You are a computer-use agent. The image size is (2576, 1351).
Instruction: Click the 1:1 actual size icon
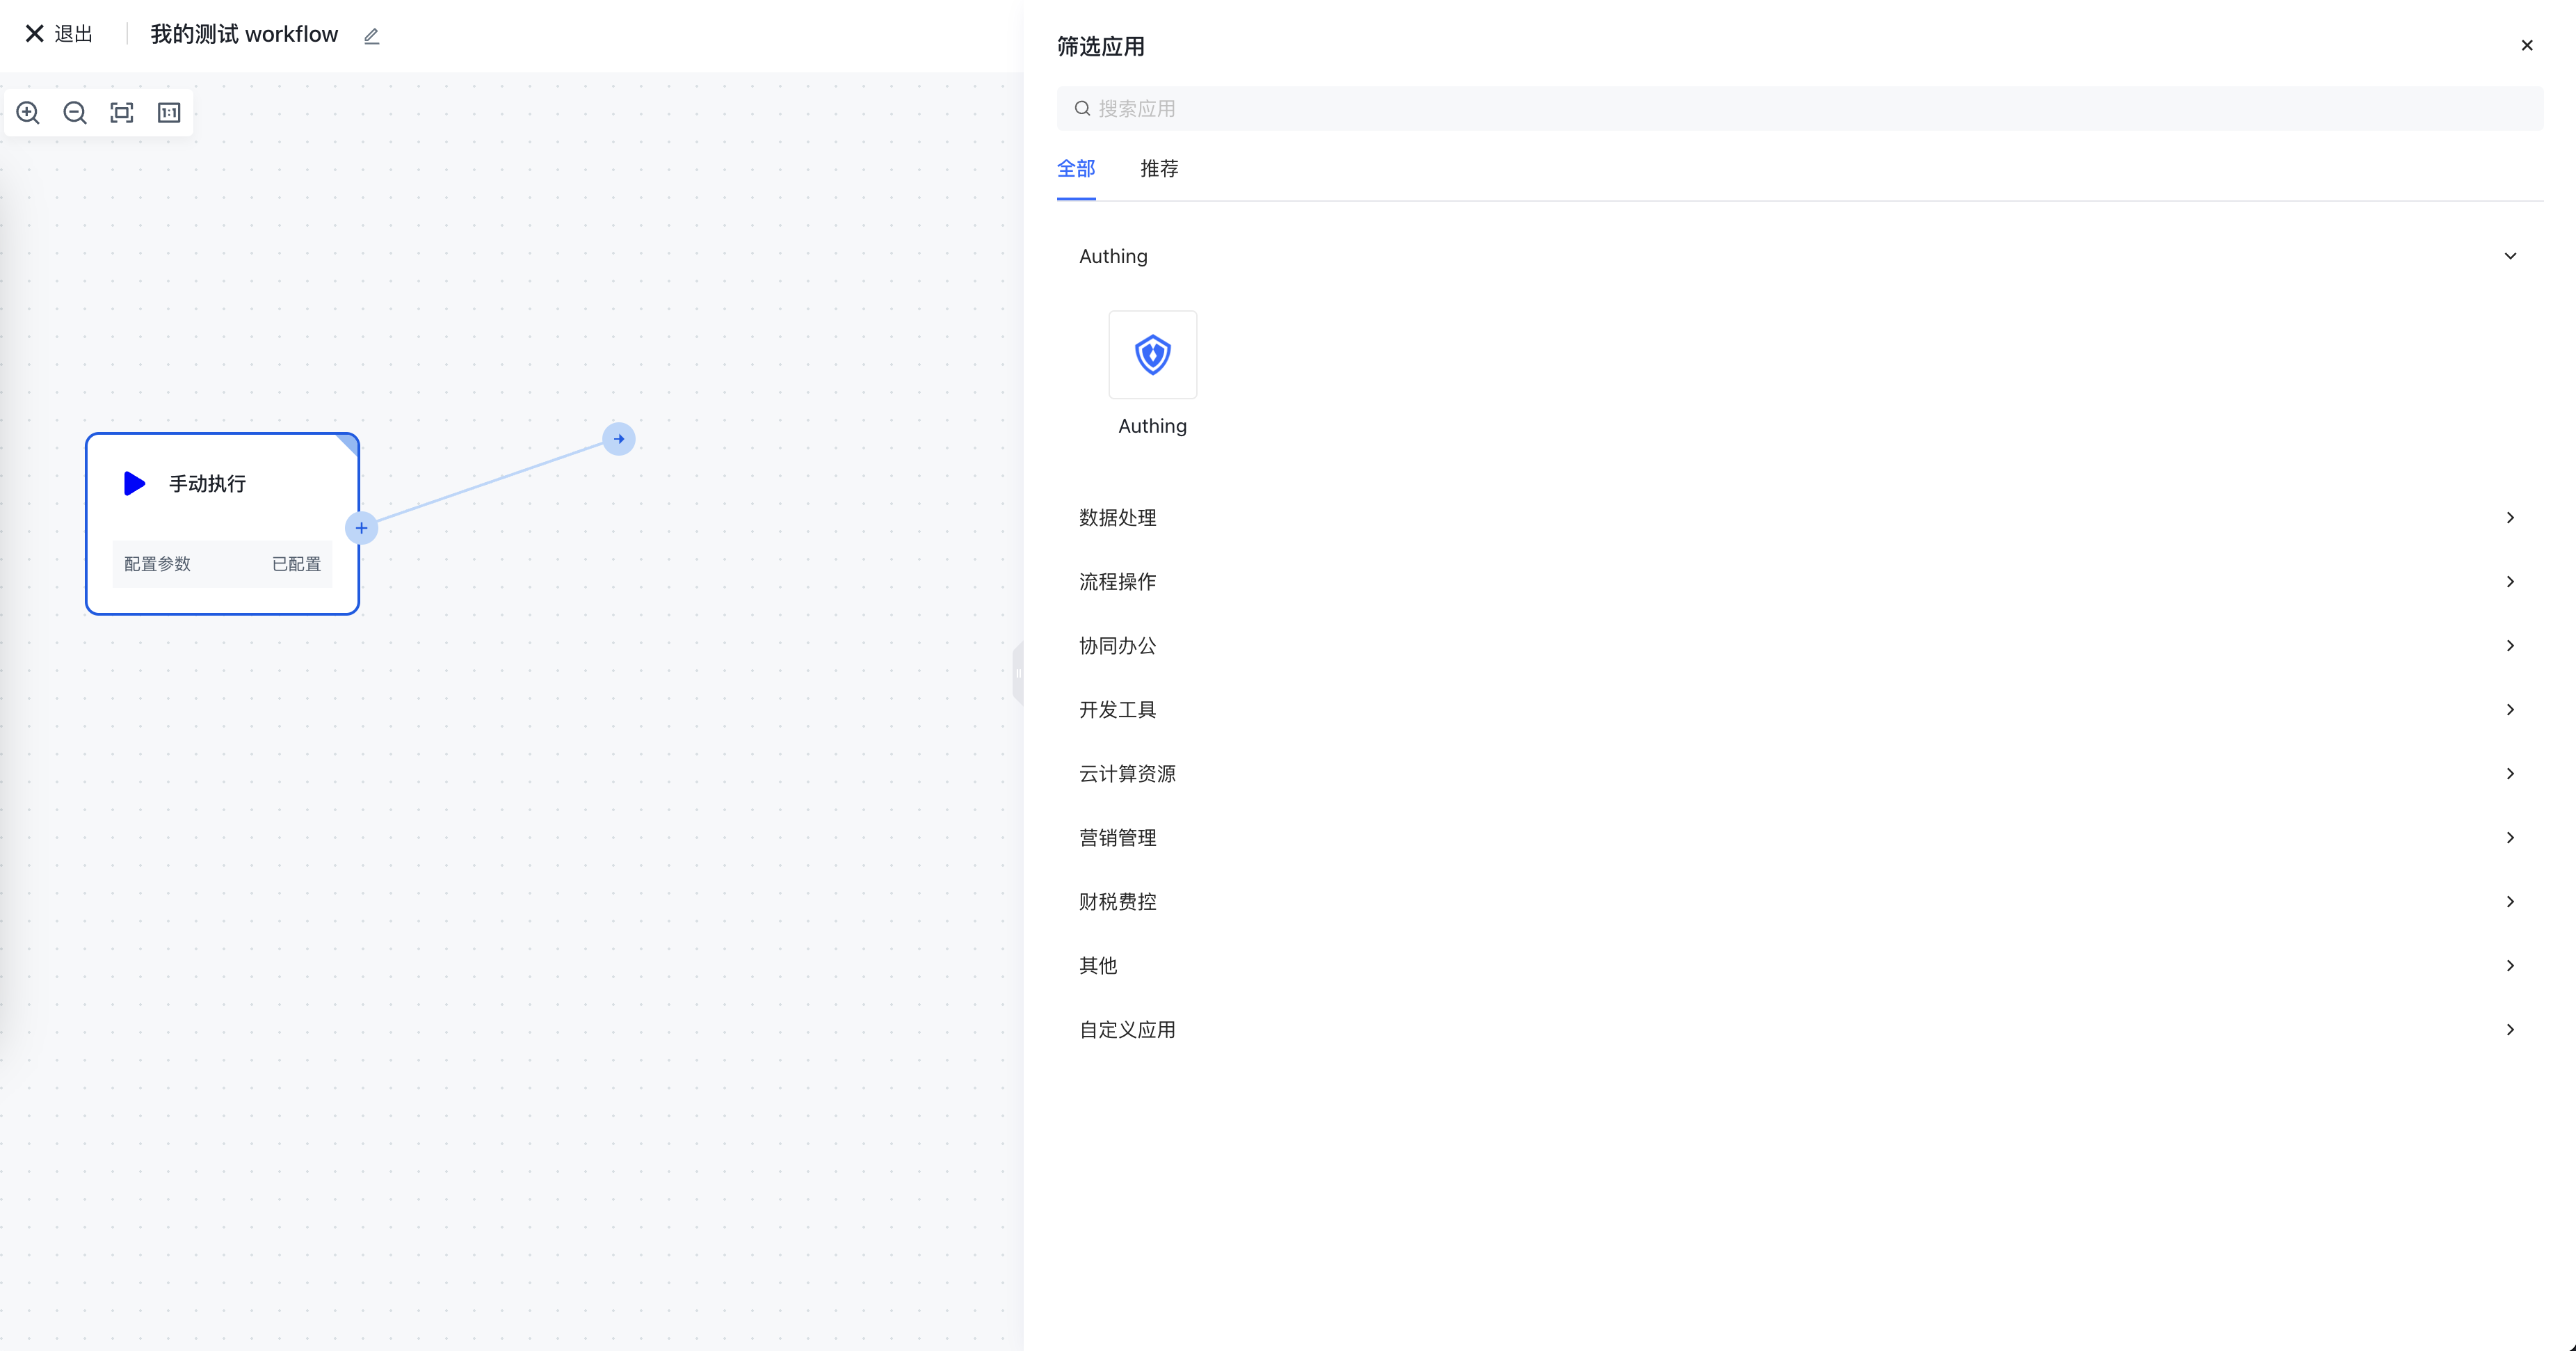[x=168, y=113]
